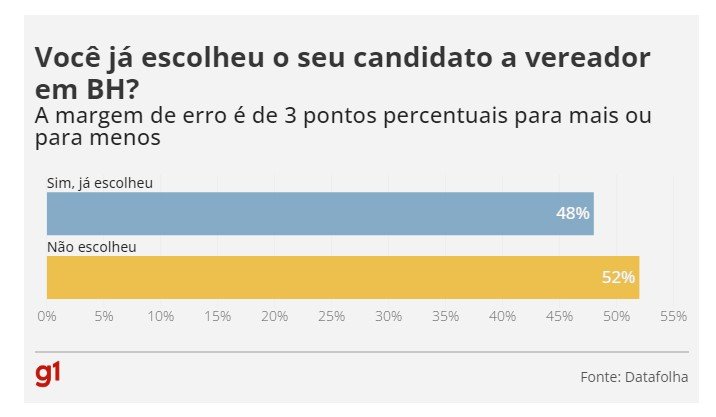Click the 30% axis tick label
The width and height of the screenshot is (716, 417).
click(x=389, y=316)
